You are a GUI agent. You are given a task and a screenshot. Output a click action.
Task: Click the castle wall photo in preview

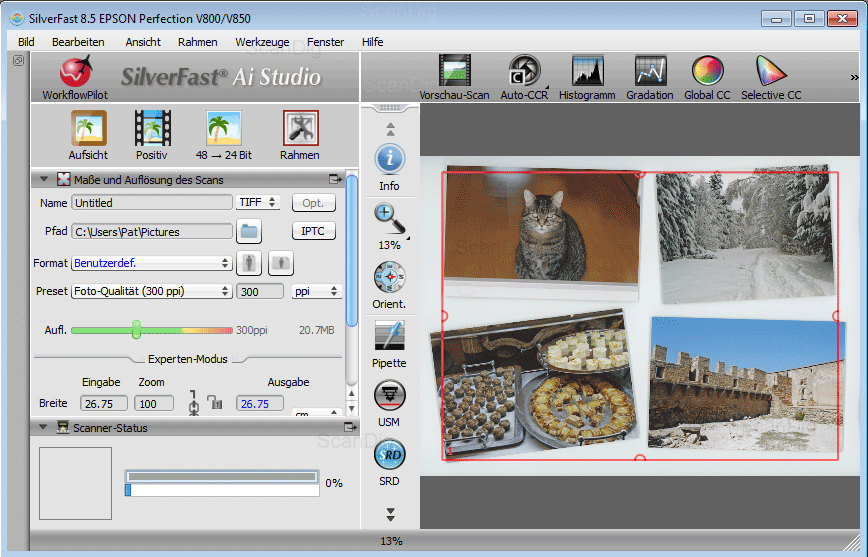click(747, 384)
